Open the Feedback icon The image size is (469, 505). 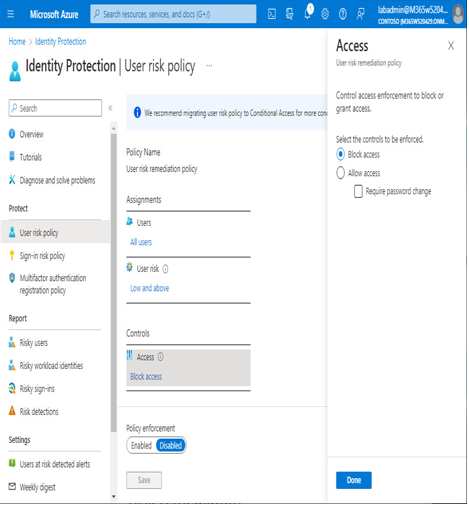pyautogui.click(x=360, y=14)
